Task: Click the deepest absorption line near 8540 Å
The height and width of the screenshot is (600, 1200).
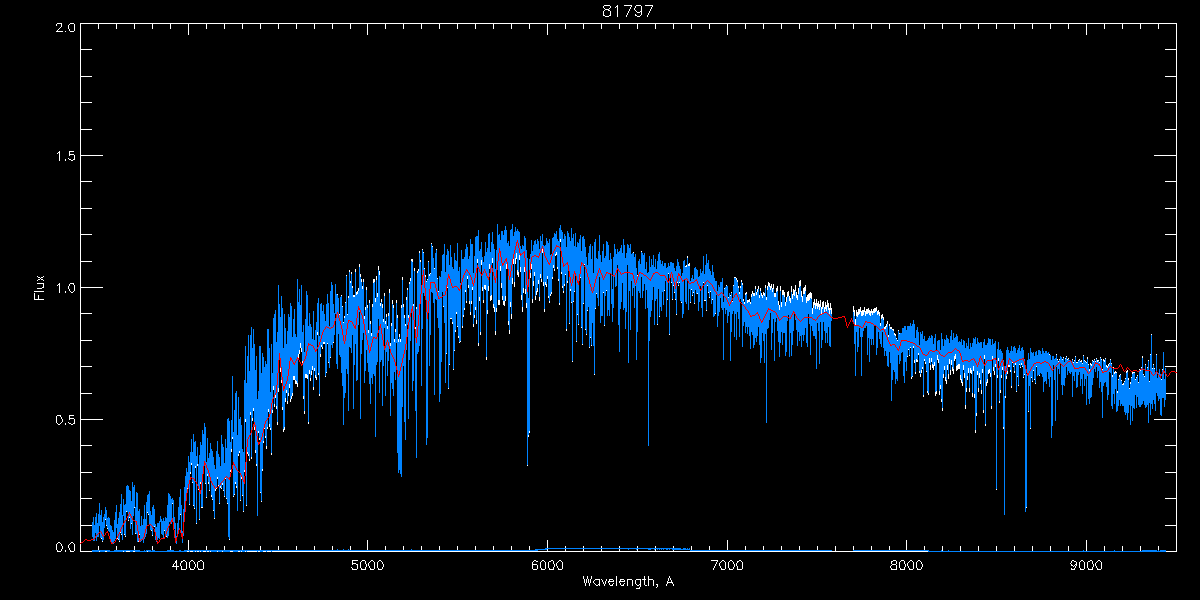Action: pos(1004,508)
